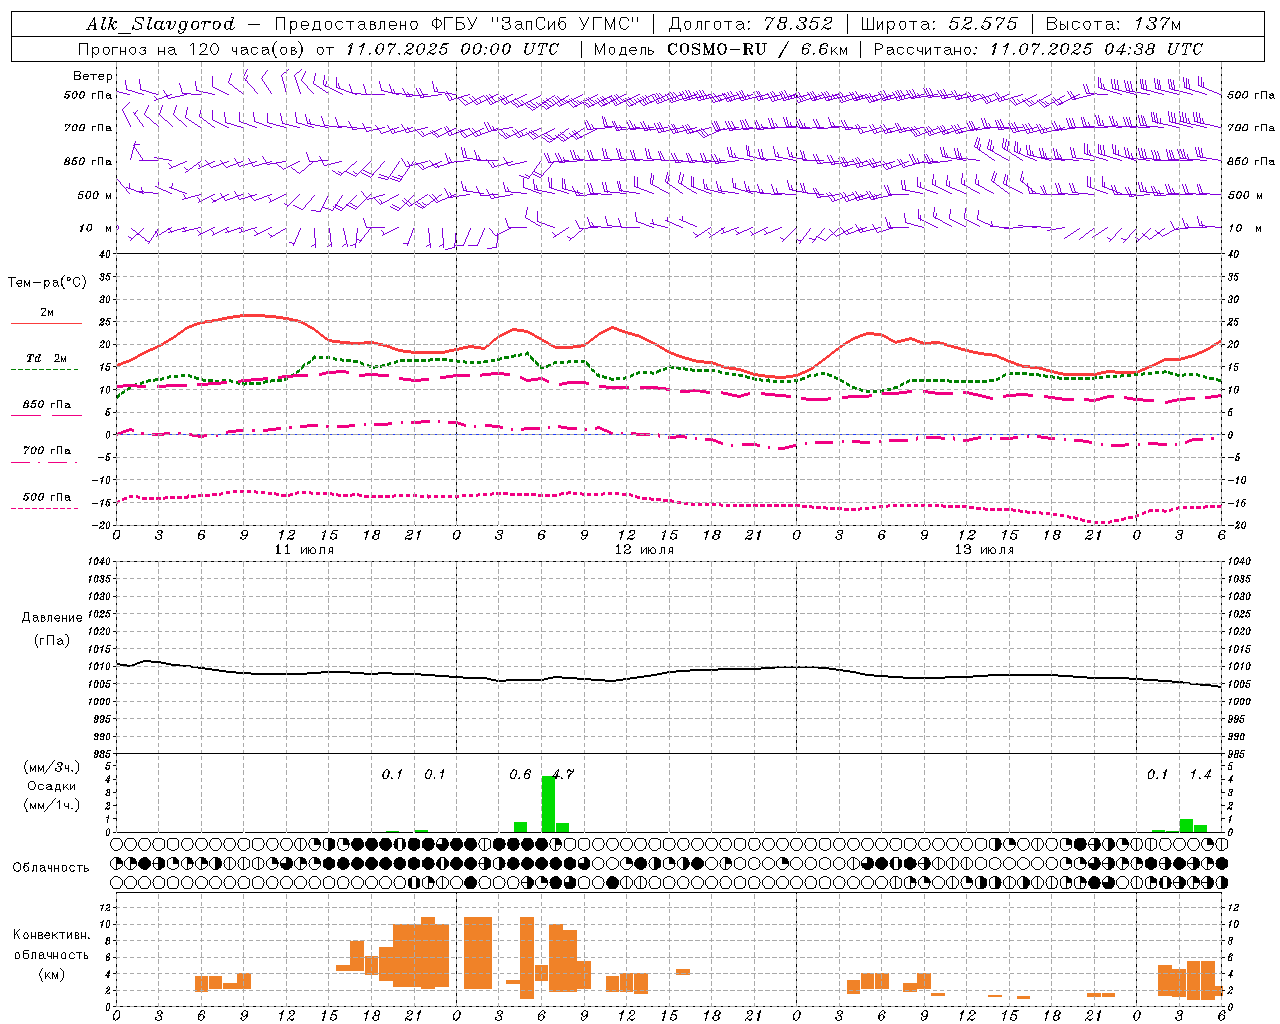
Task: Click the 'Облачность' cloudiness label
Action: (x=51, y=868)
